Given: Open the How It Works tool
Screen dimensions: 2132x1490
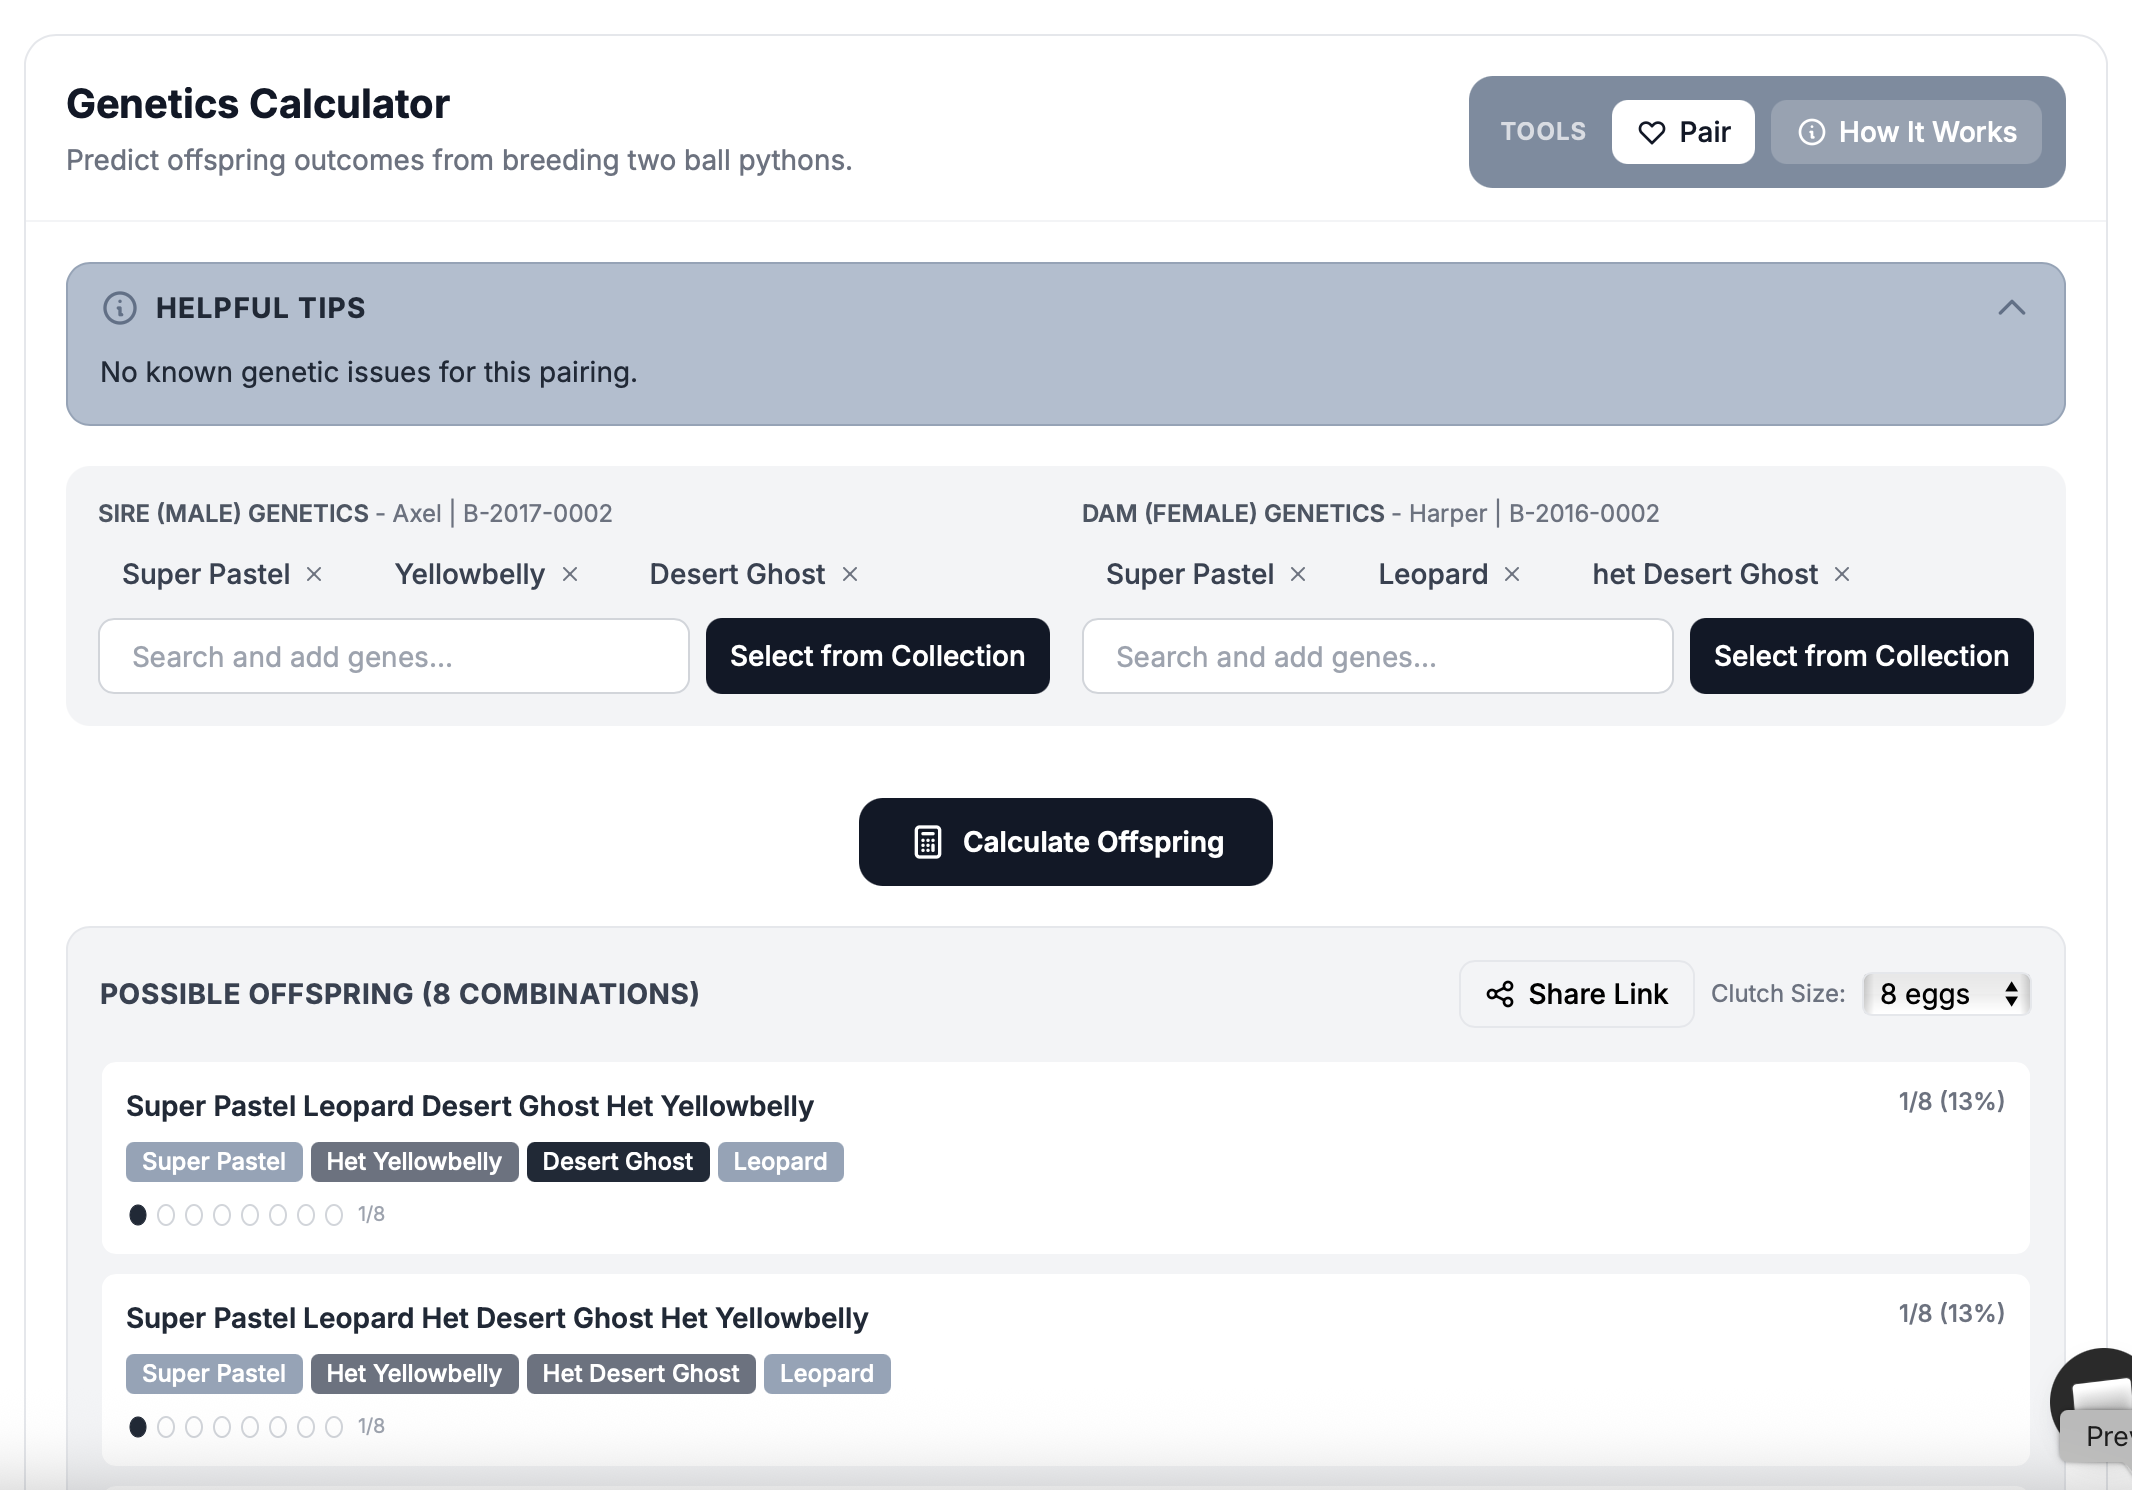Looking at the screenshot, I should coord(1906,132).
